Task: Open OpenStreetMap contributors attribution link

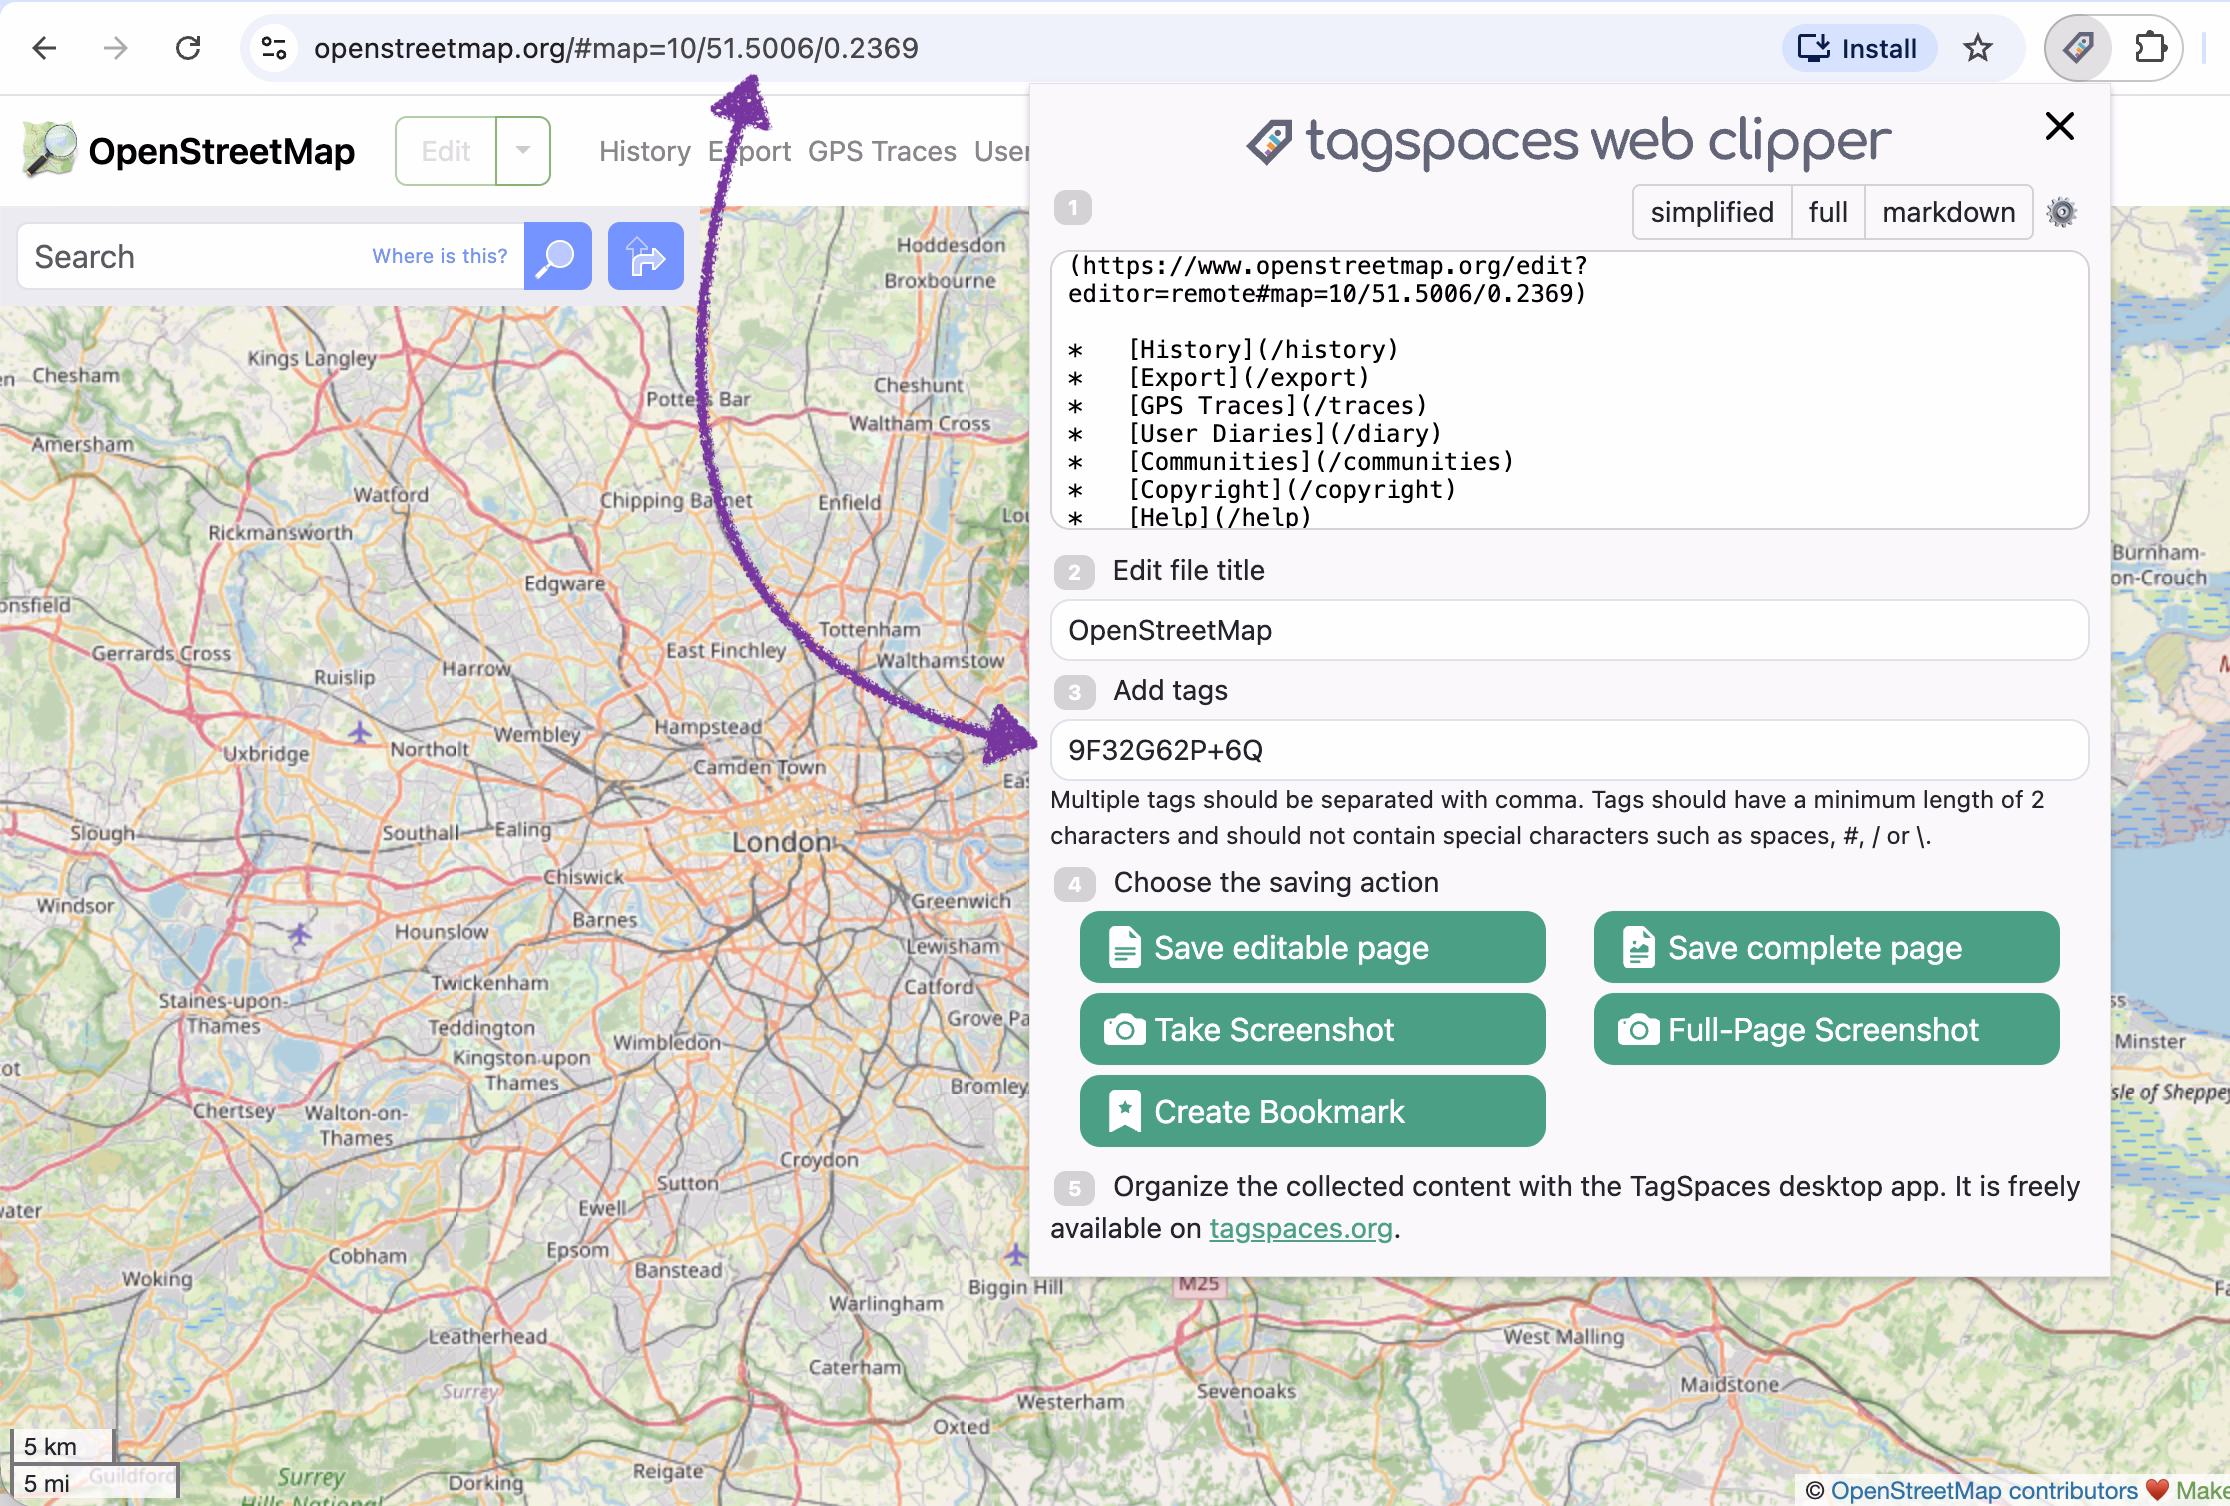Action: [x=1983, y=1490]
